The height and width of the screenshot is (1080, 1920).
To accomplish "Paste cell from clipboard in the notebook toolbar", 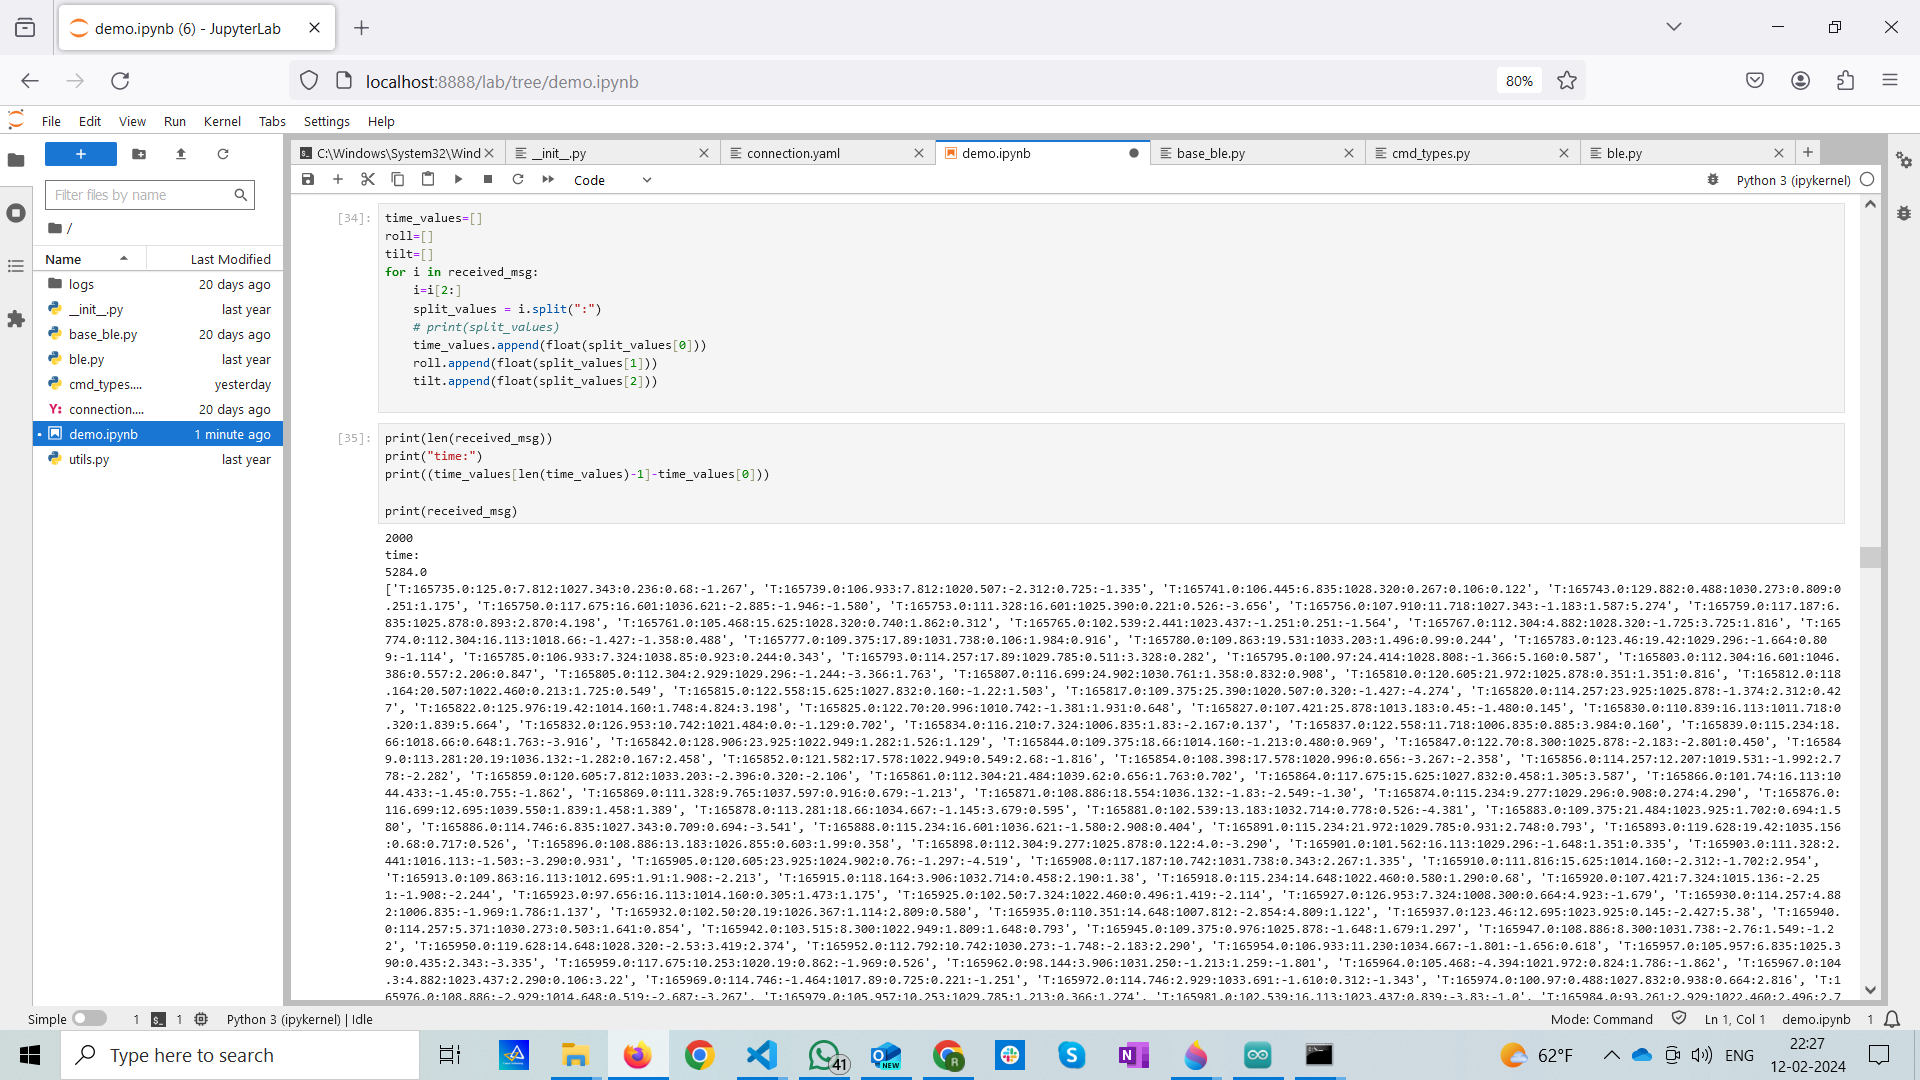I will coord(428,180).
